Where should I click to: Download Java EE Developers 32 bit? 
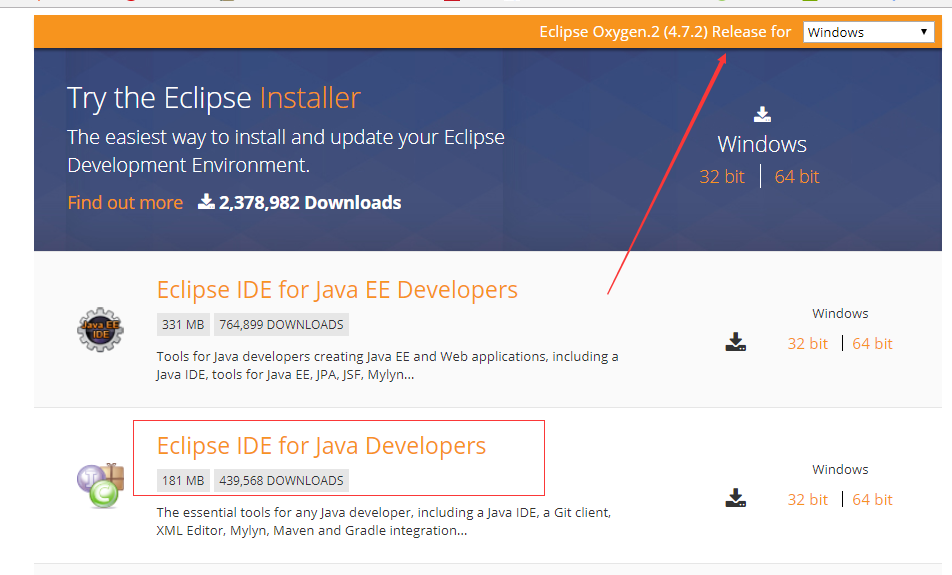point(808,344)
